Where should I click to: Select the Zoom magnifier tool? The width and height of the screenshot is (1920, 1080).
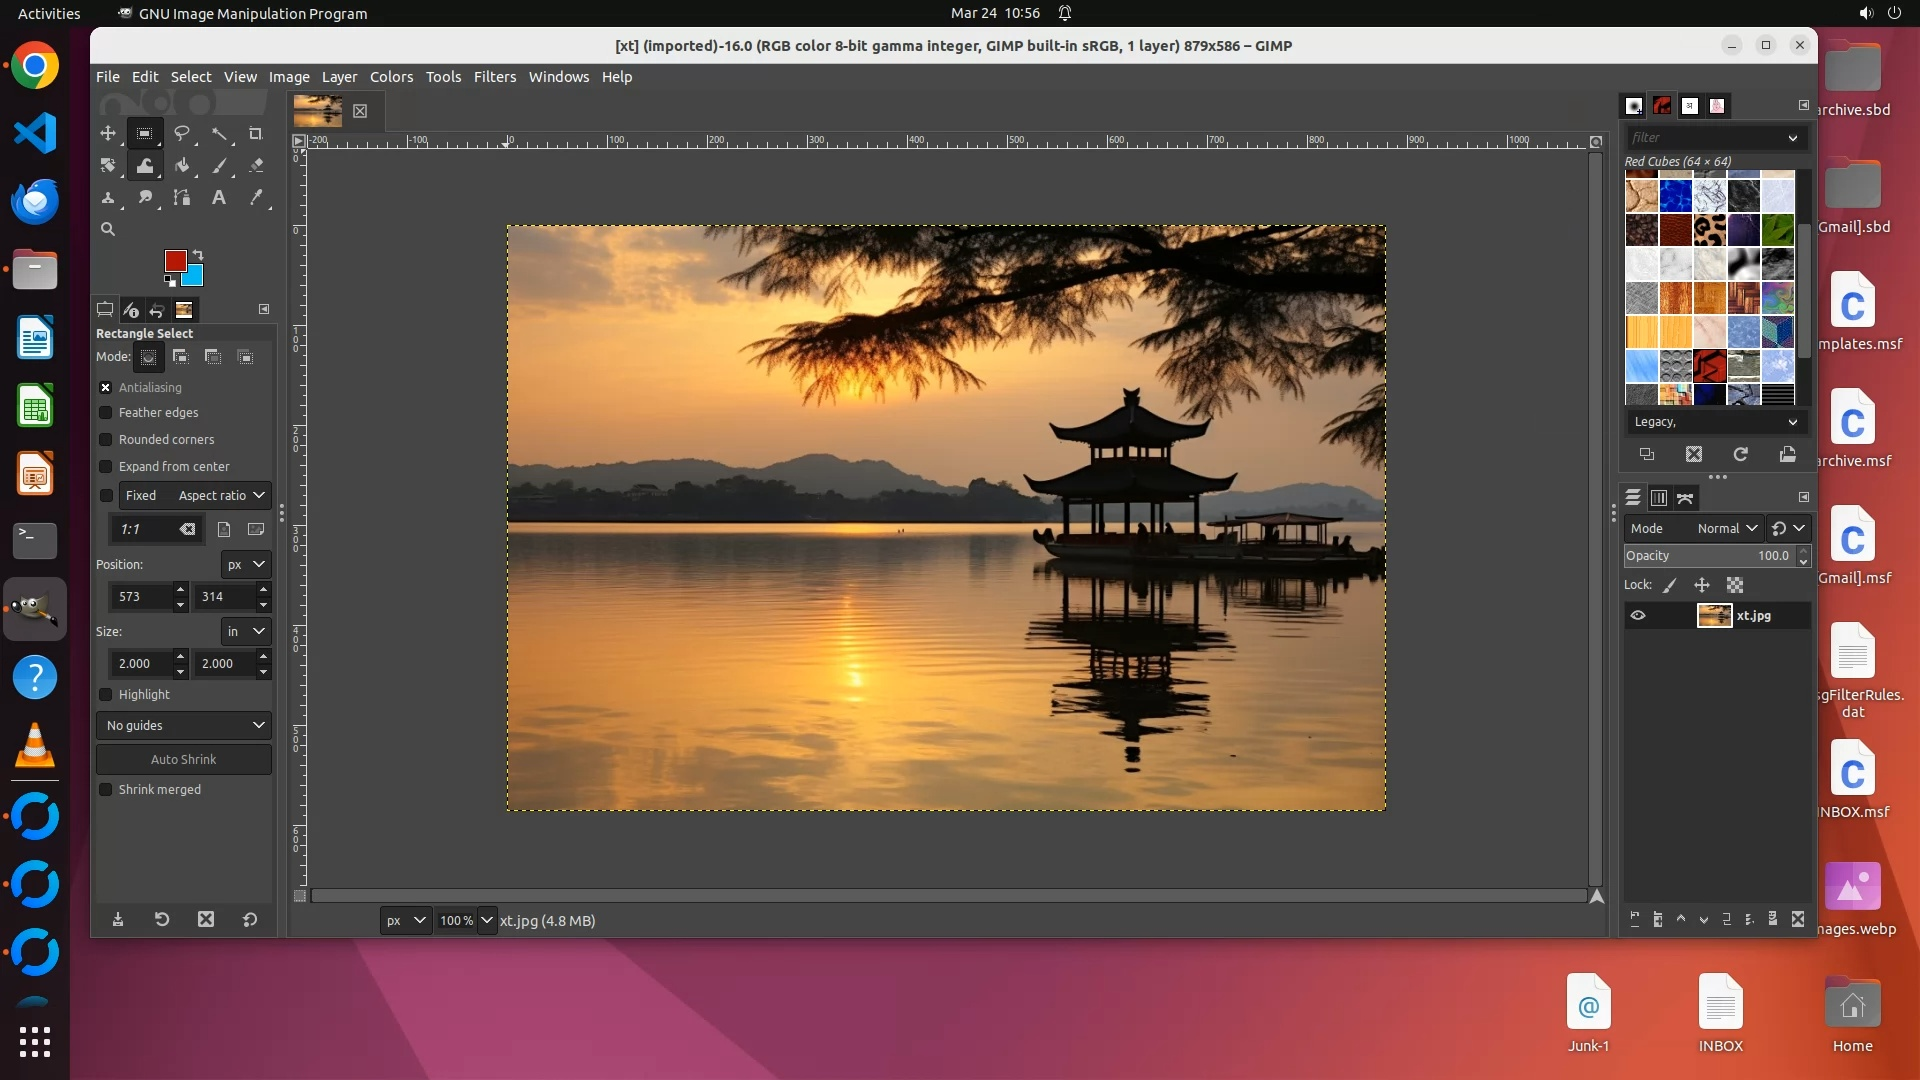tap(108, 230)
